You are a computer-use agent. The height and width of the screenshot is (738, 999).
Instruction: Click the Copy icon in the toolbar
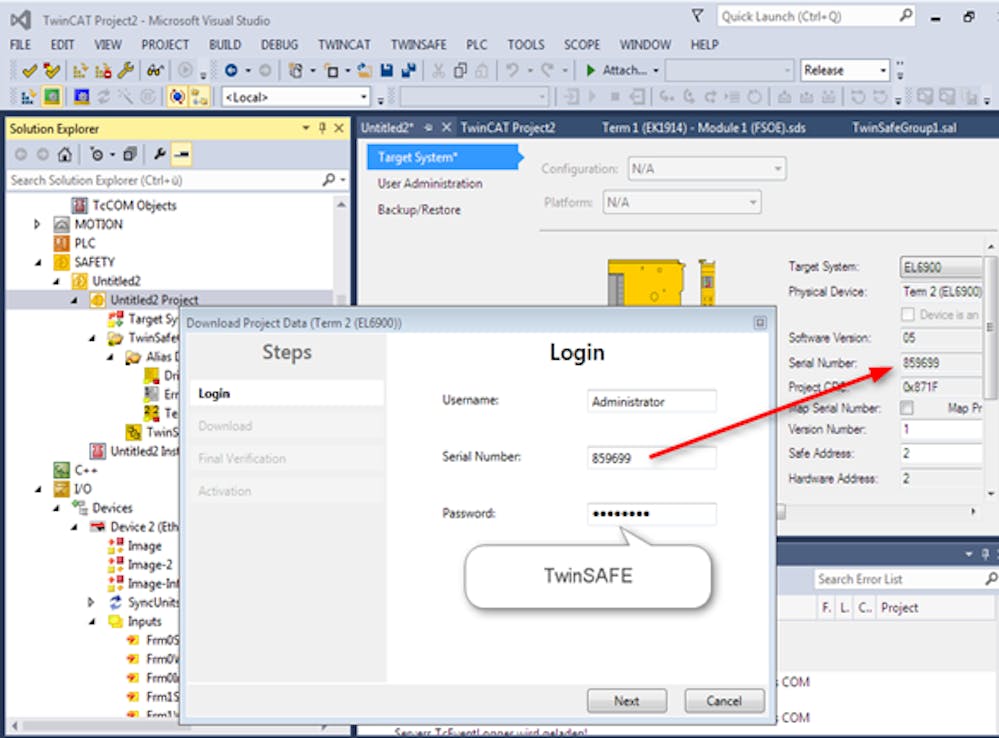click(x=460, y=70)
